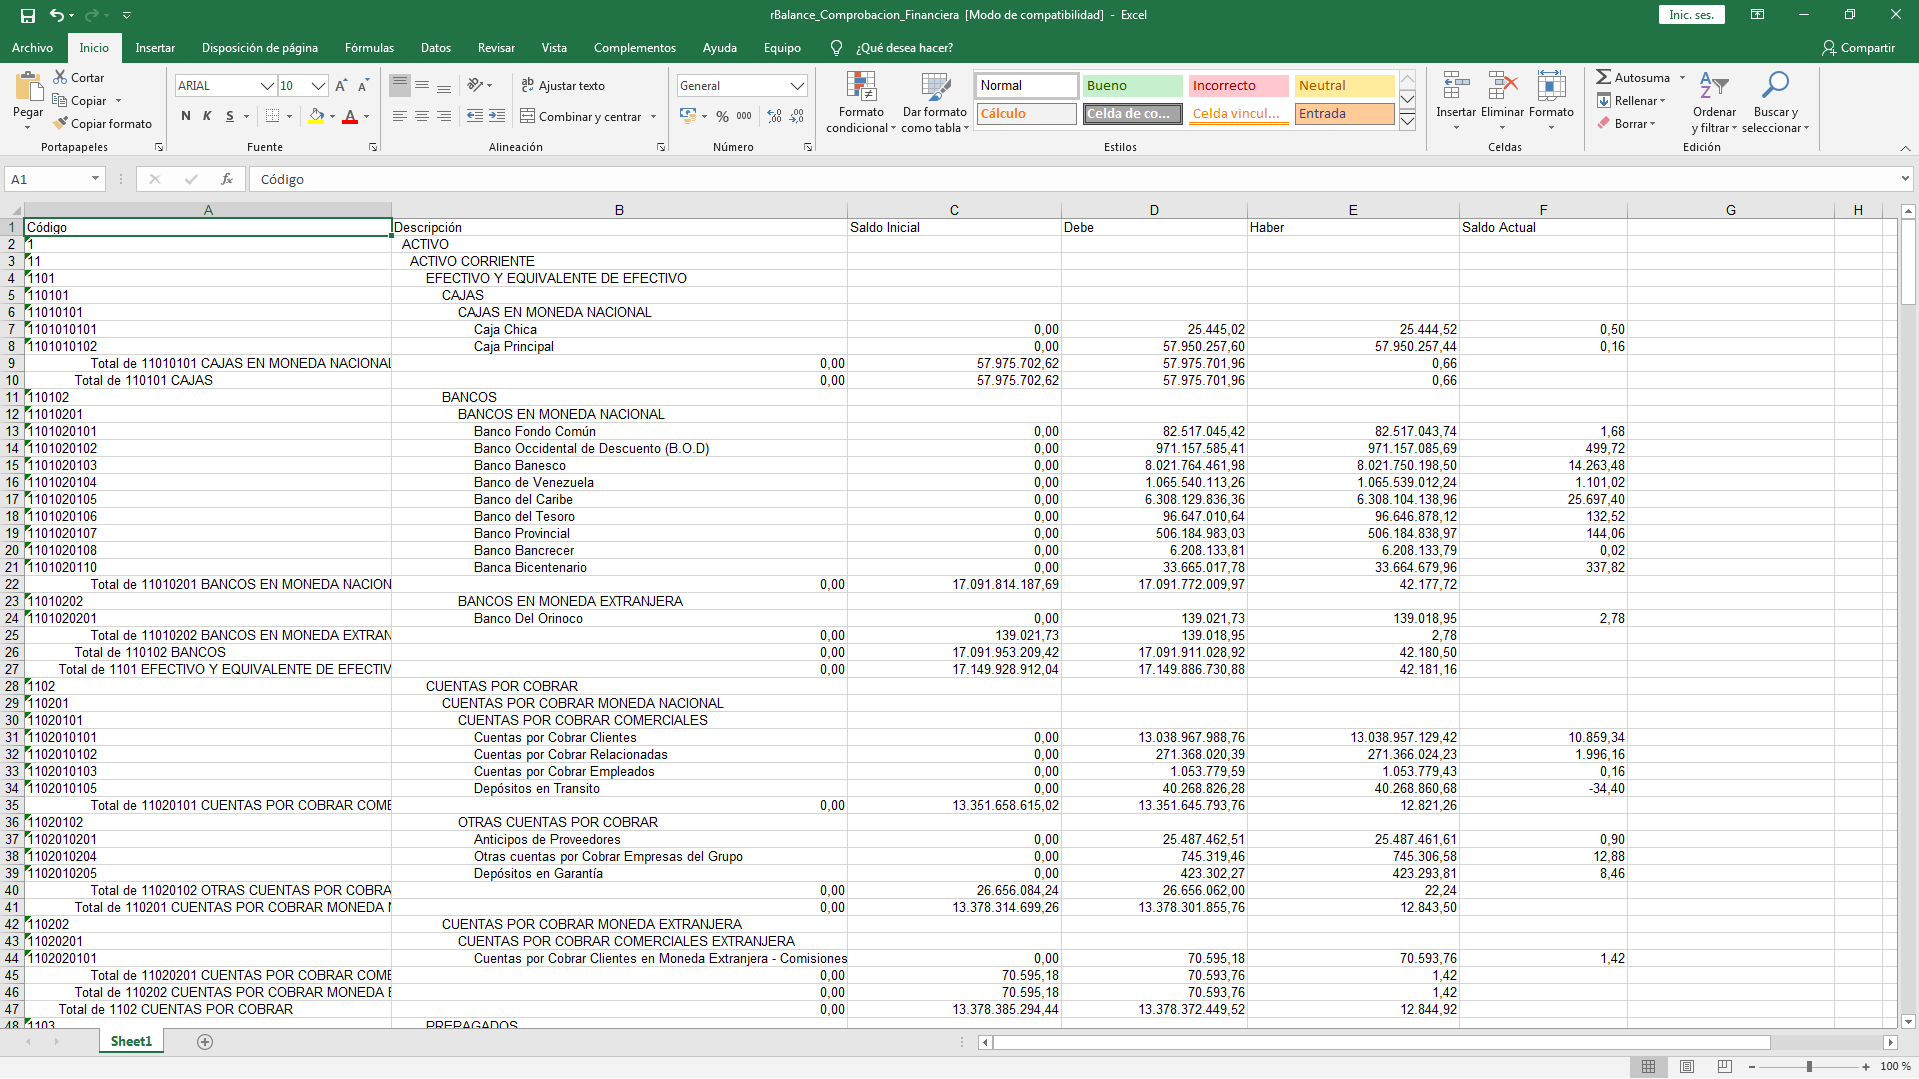Viewport: 1919px width, 1079px height.
Task: Expand the General number format dropdown
Action: pos(797,86)
